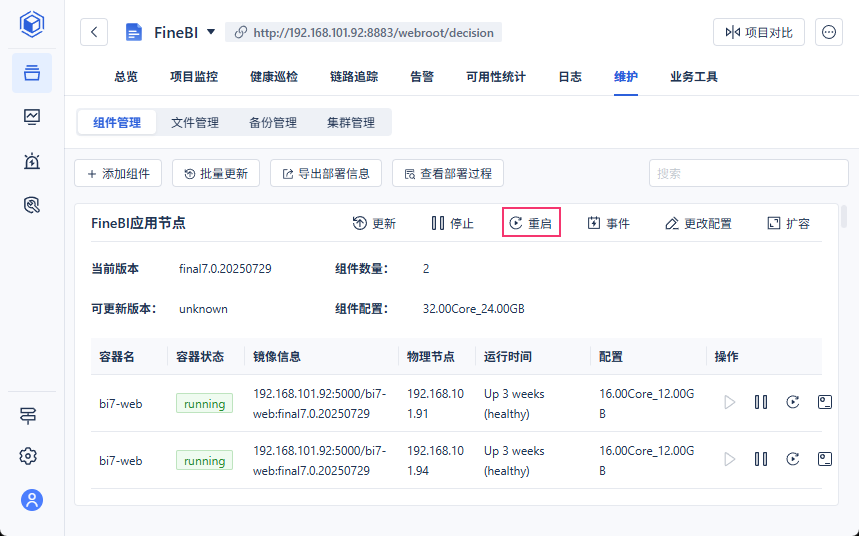The width and height of the screenshot is (859, 536).
Task: Click start icon for container on 192.168.101.91
Action: pos(729,402)
